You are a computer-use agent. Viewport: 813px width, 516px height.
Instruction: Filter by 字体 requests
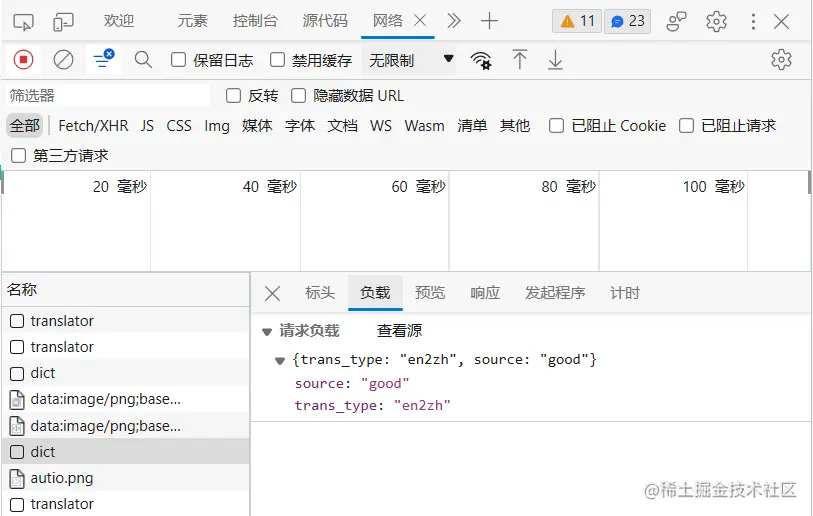tap(300, 126)
